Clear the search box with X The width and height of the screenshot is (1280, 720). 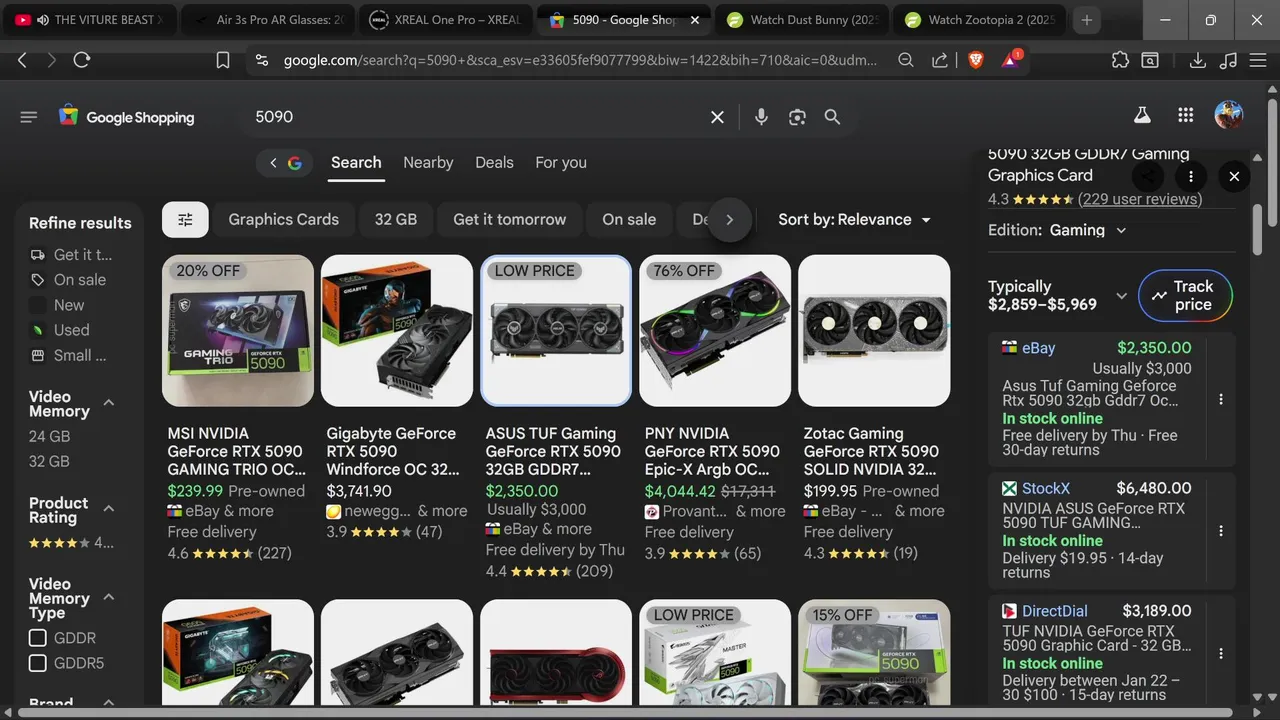point(717,117)
